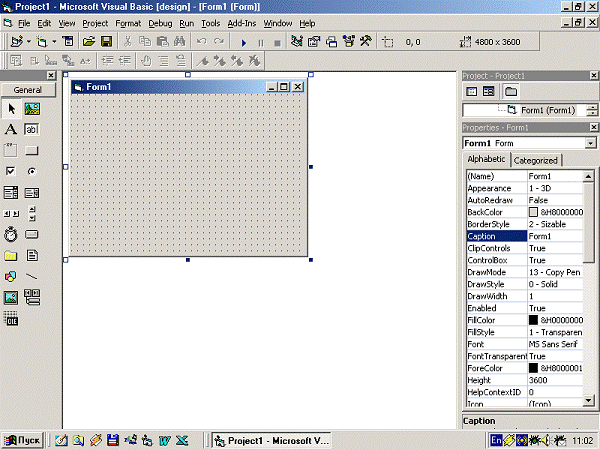
Task: Select the Line control in the toolbox
Action: click(32, 275)
